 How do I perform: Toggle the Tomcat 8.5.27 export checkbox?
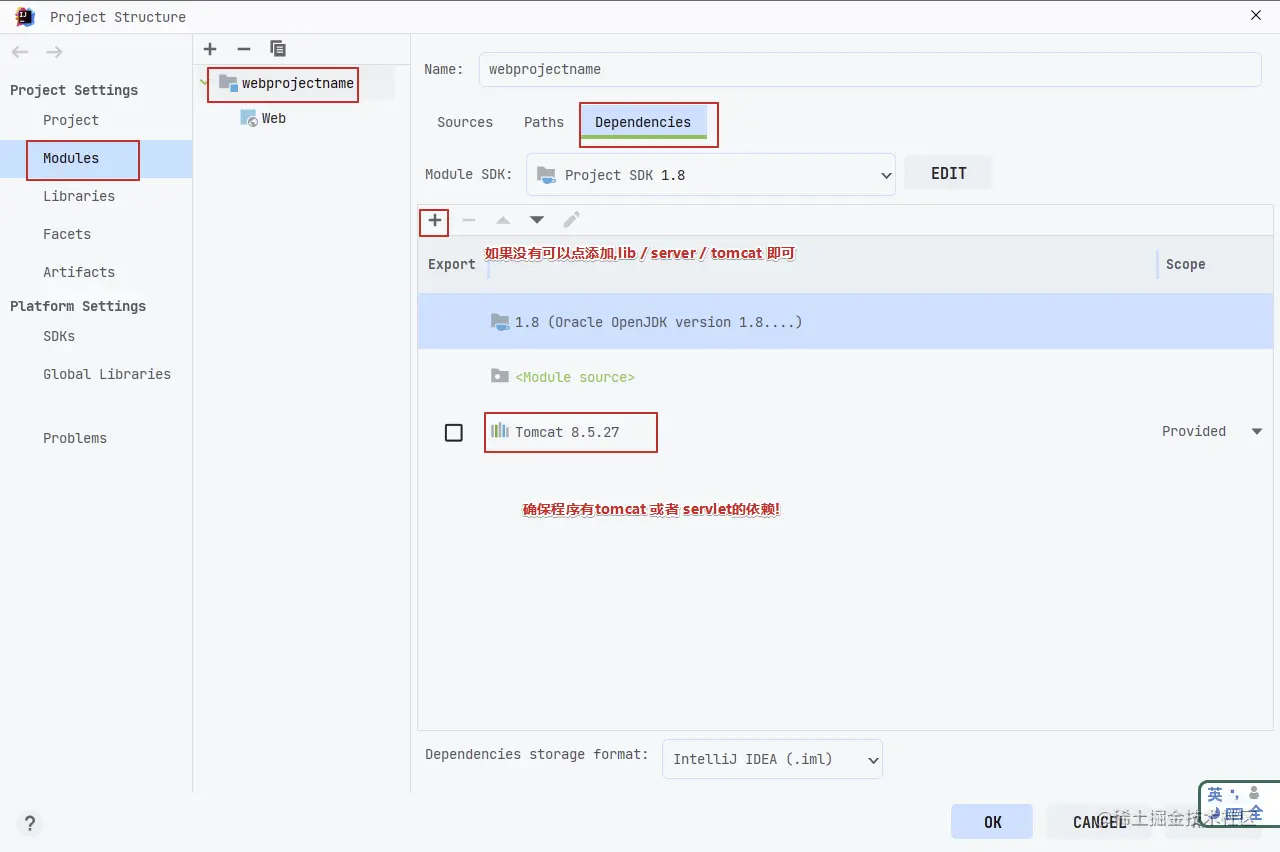pos(454,432)
